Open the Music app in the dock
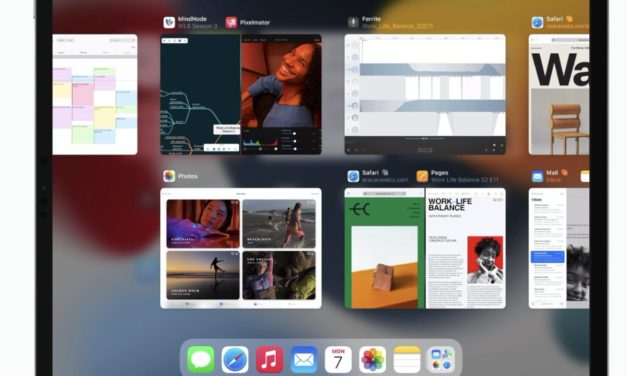627x376 pixels. 269,359
